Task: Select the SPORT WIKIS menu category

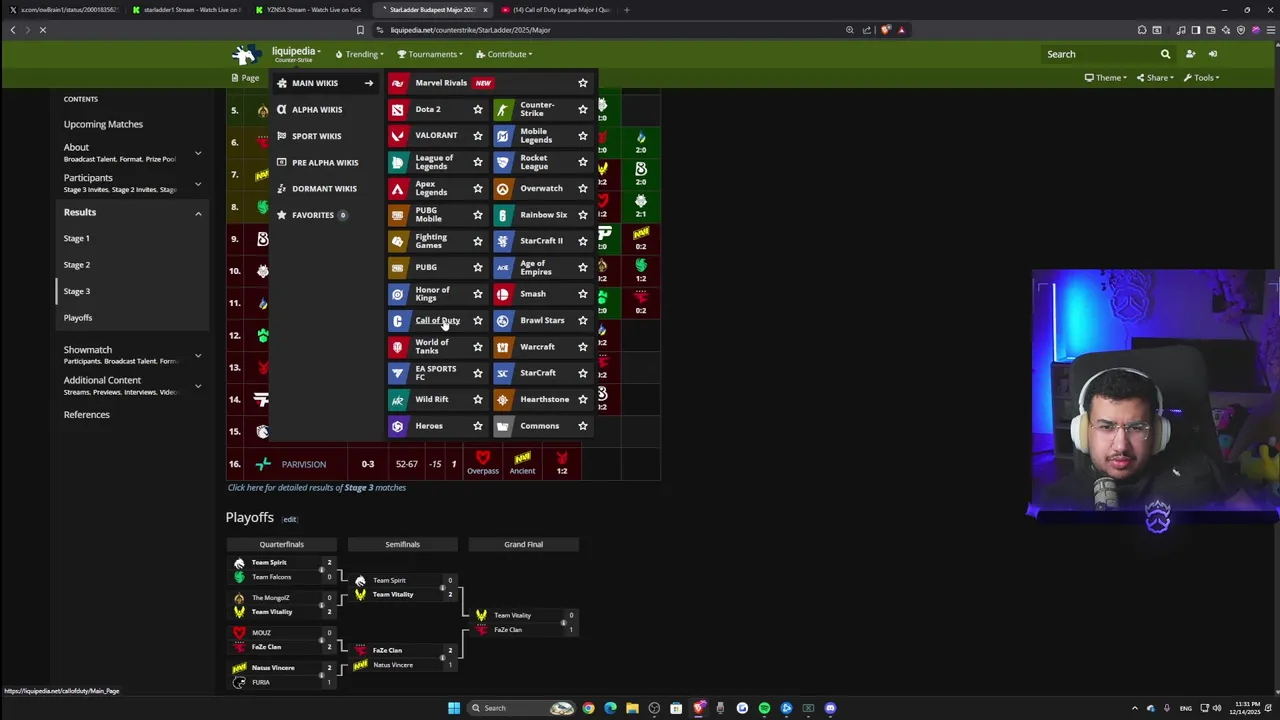Action: click(x=324, y=136)
